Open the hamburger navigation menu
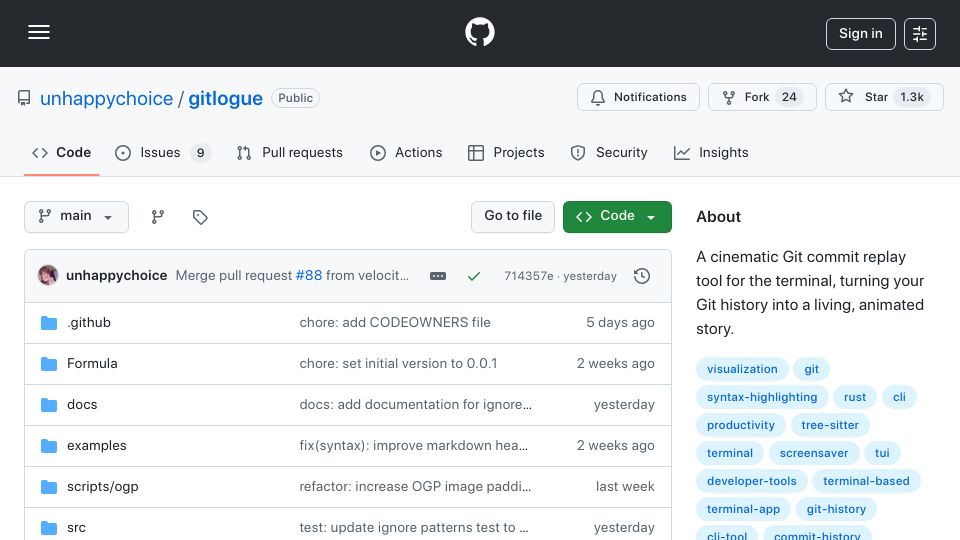Viewport: 960px width, 540px height. (39, 32)
